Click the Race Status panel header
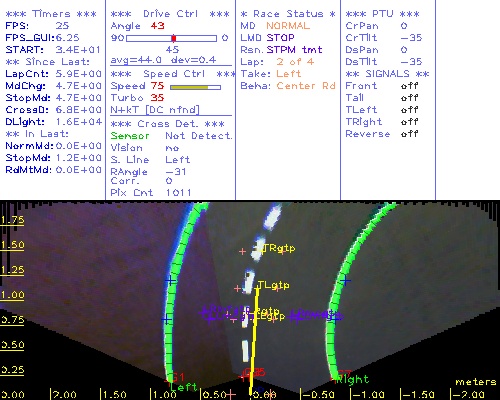 pos(288,14)
